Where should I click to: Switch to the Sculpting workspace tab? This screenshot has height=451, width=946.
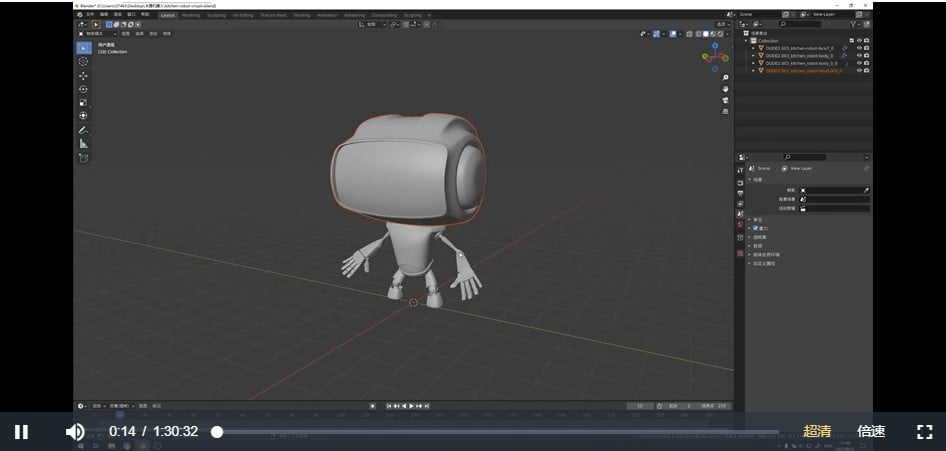[x=216, y=15]
